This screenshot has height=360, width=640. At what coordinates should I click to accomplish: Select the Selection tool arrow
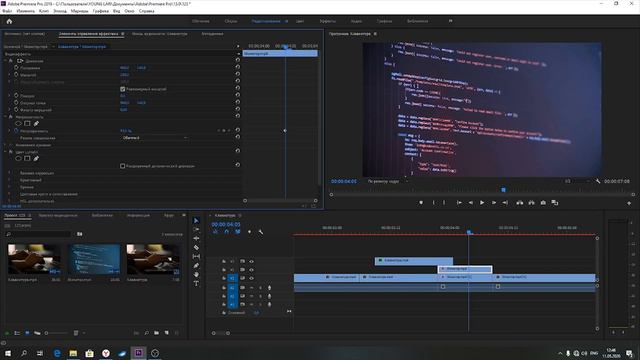196,221
